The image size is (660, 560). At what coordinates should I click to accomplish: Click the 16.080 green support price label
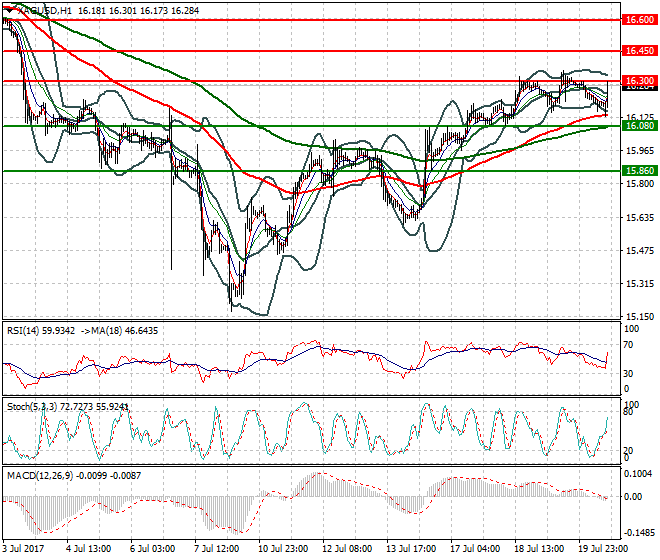point(639,126)
